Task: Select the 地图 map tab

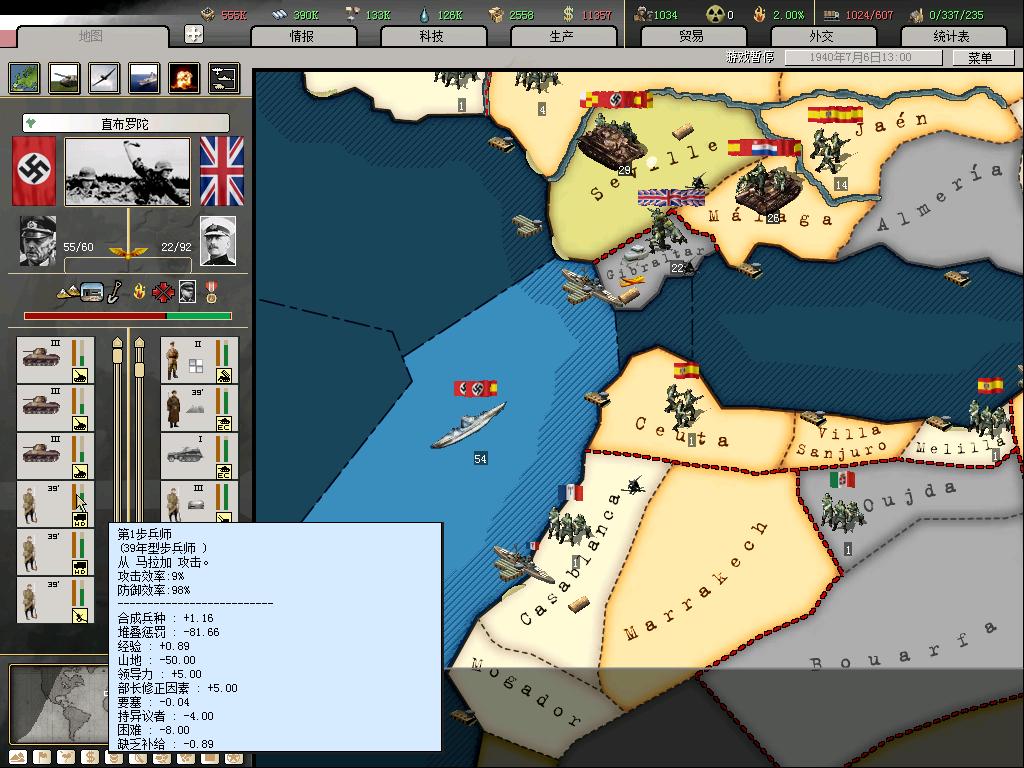Action: click(x=91, y=36)
